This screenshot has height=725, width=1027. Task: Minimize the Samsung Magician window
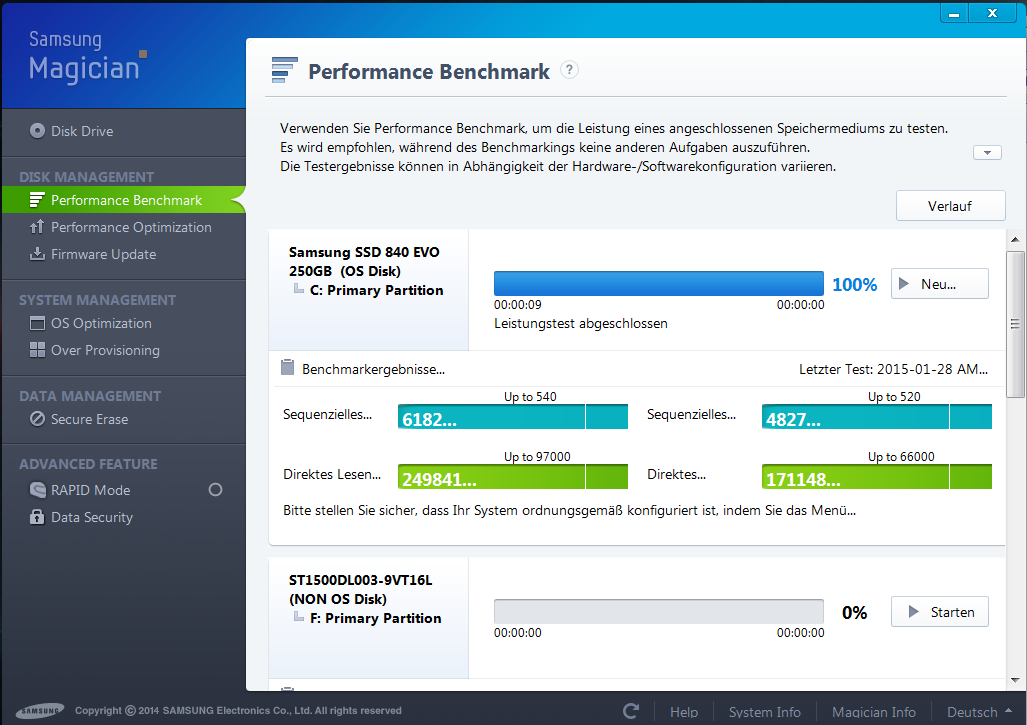[x=954, y=13]
